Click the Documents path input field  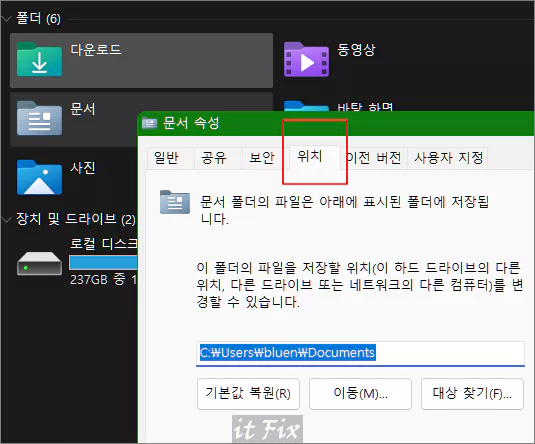click(360, 354)
